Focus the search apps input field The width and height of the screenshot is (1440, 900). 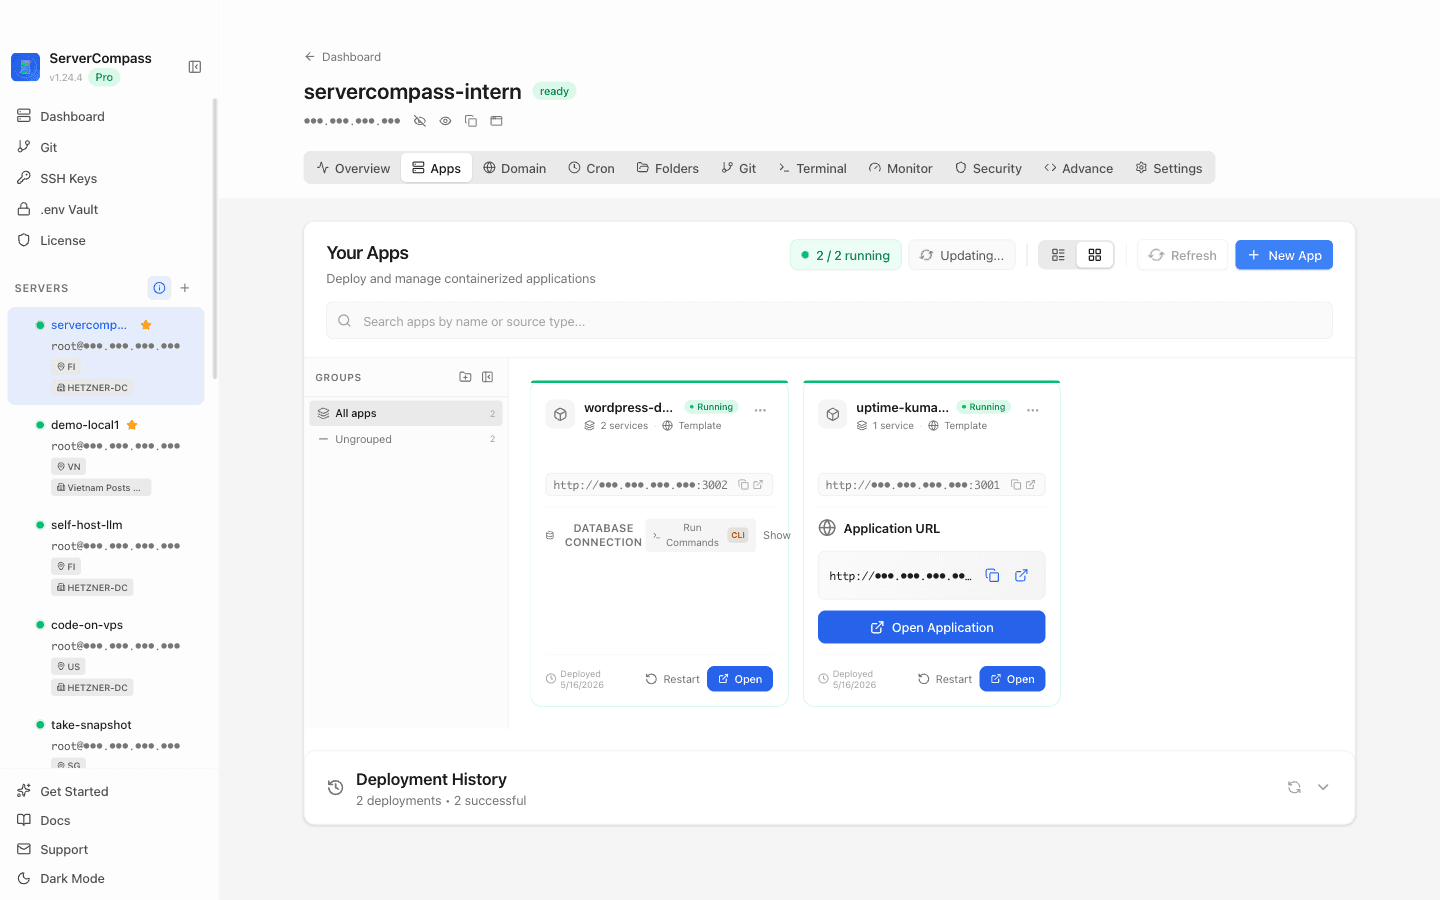click(829, 321)
